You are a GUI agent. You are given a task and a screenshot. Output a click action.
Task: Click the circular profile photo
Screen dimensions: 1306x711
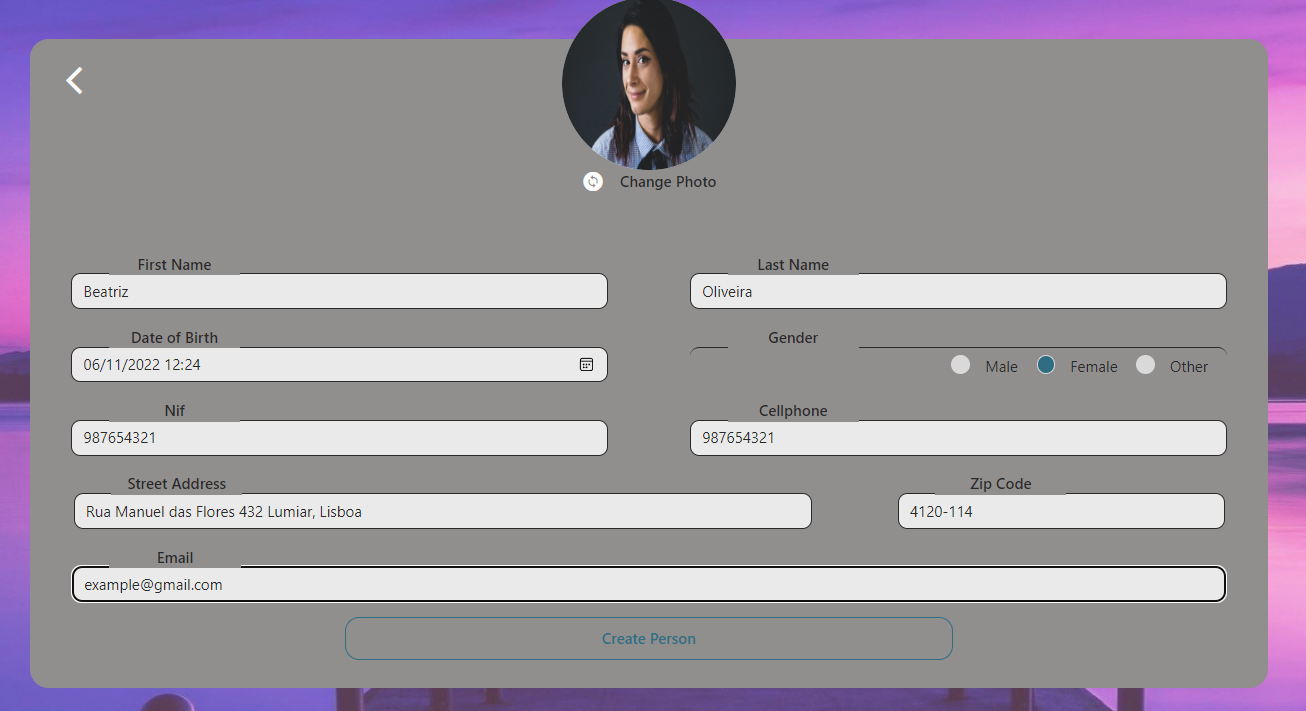[x=648, y=83]
